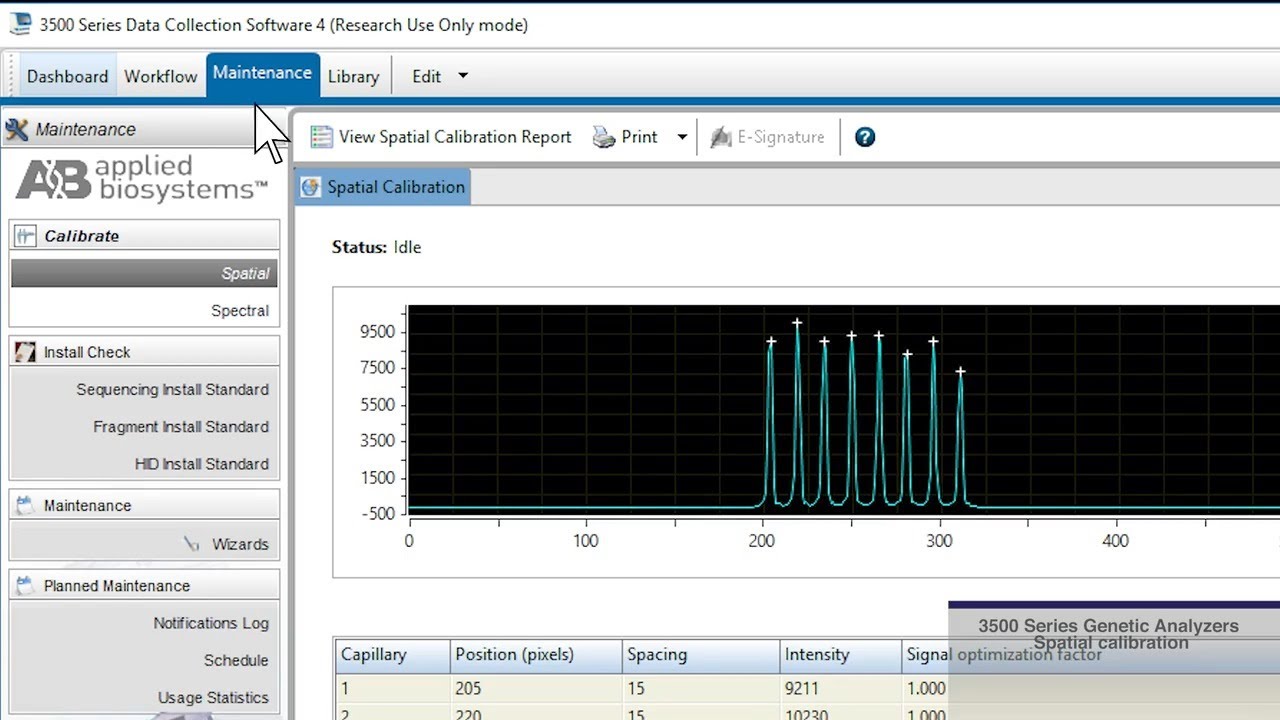
Task: Click the Position (pixels) column header
Action: tap(536, 655)
